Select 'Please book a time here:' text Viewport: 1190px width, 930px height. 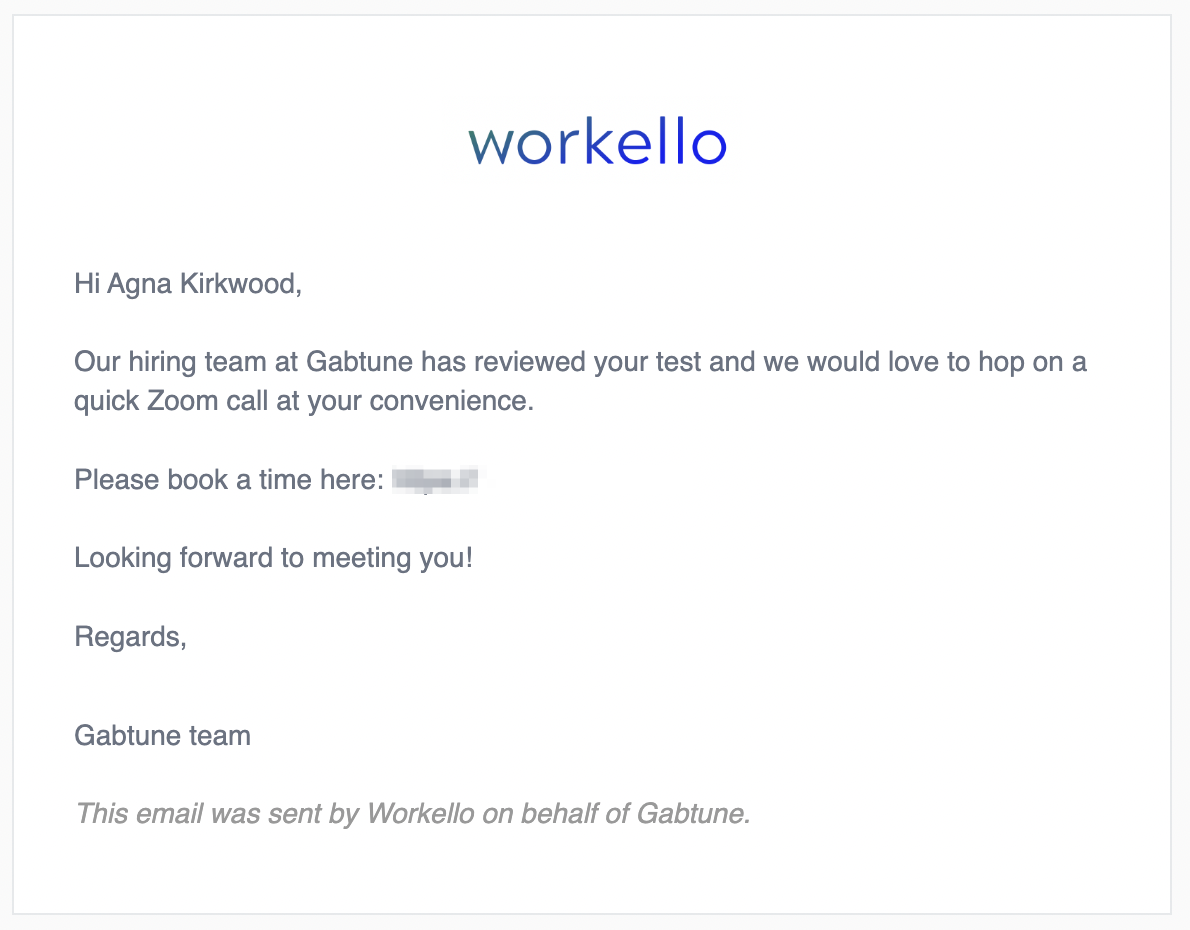pyautogui.click(x=229, y=480)
